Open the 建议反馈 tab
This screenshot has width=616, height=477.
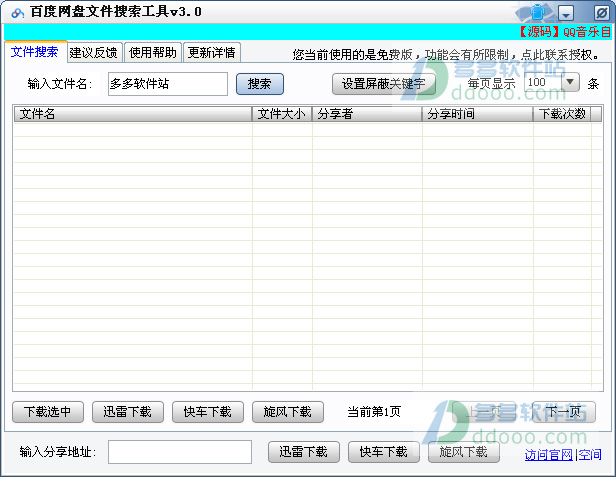[x=94, y=52]
